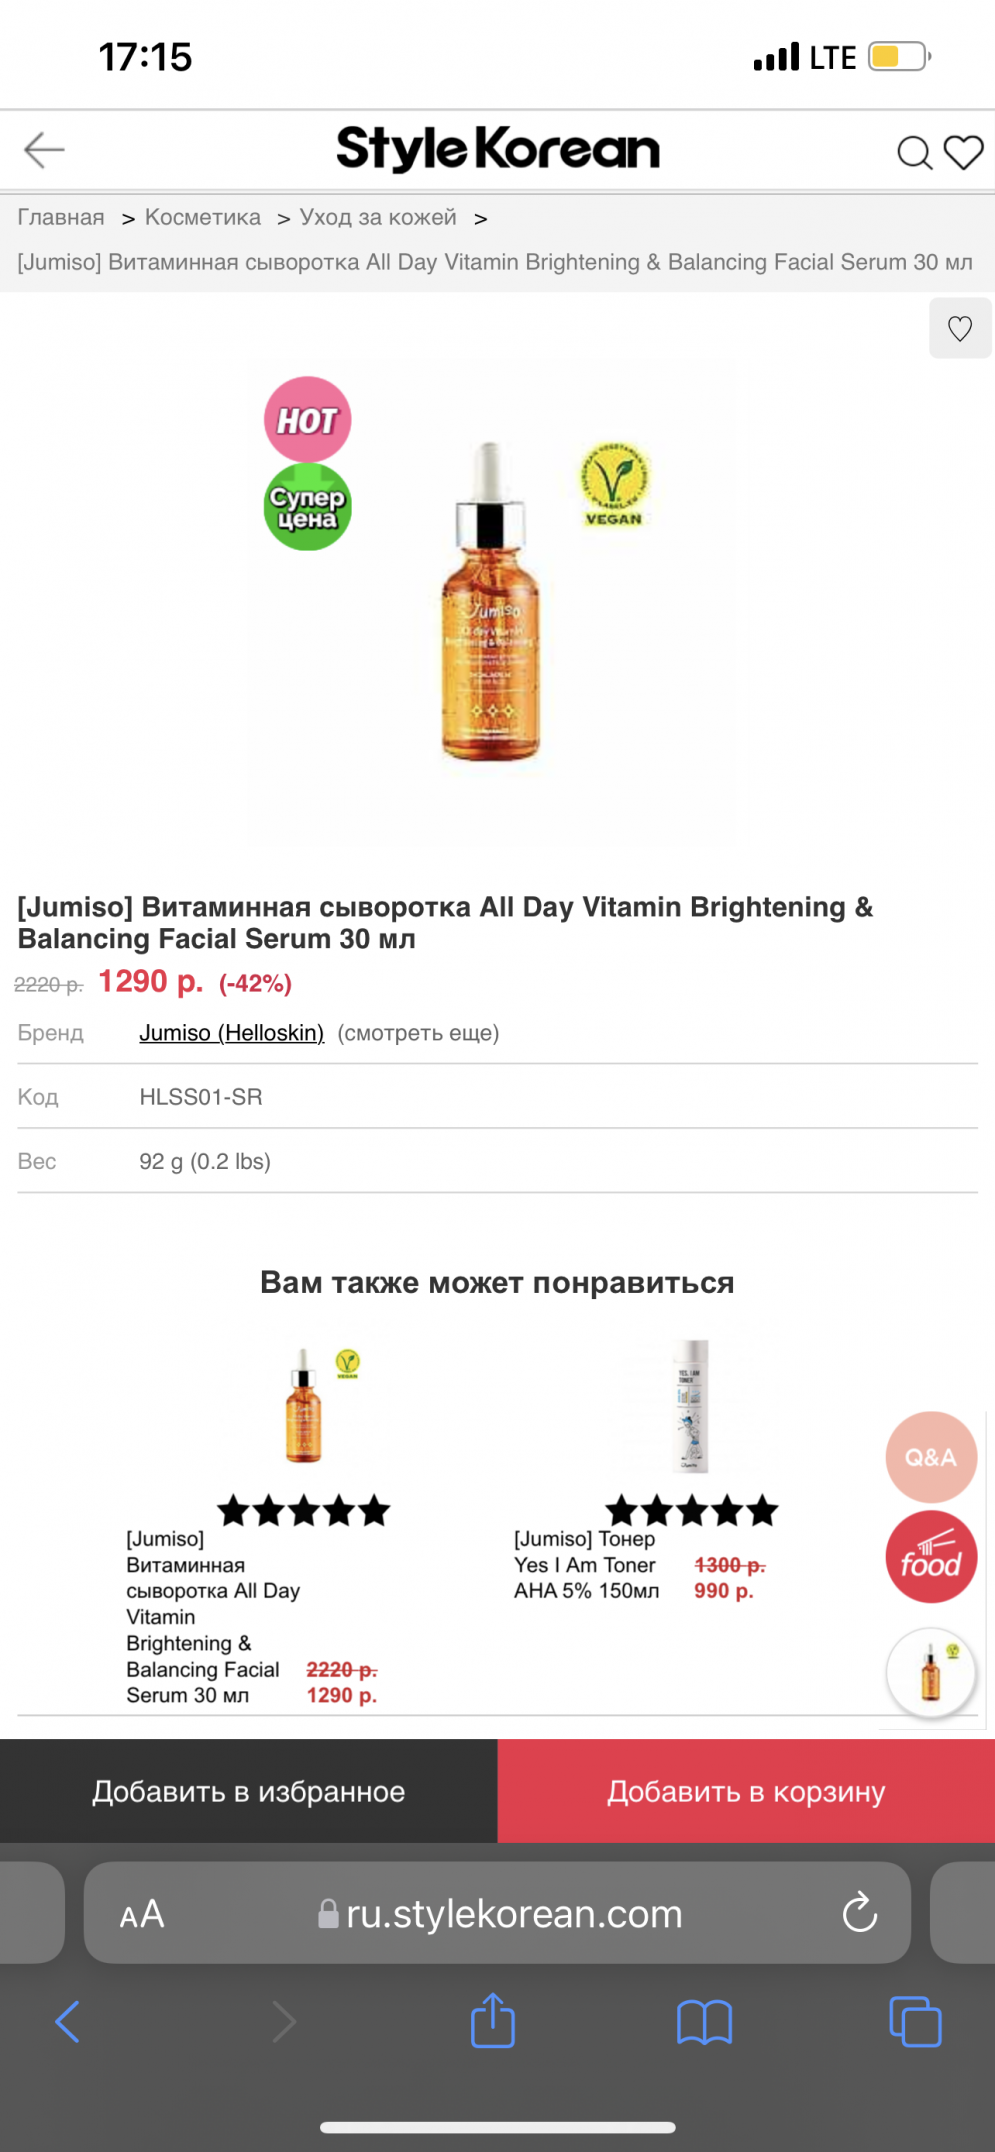995x2152 pixels.
Task: Go to Главная breadcrumb
Action: 61,217
